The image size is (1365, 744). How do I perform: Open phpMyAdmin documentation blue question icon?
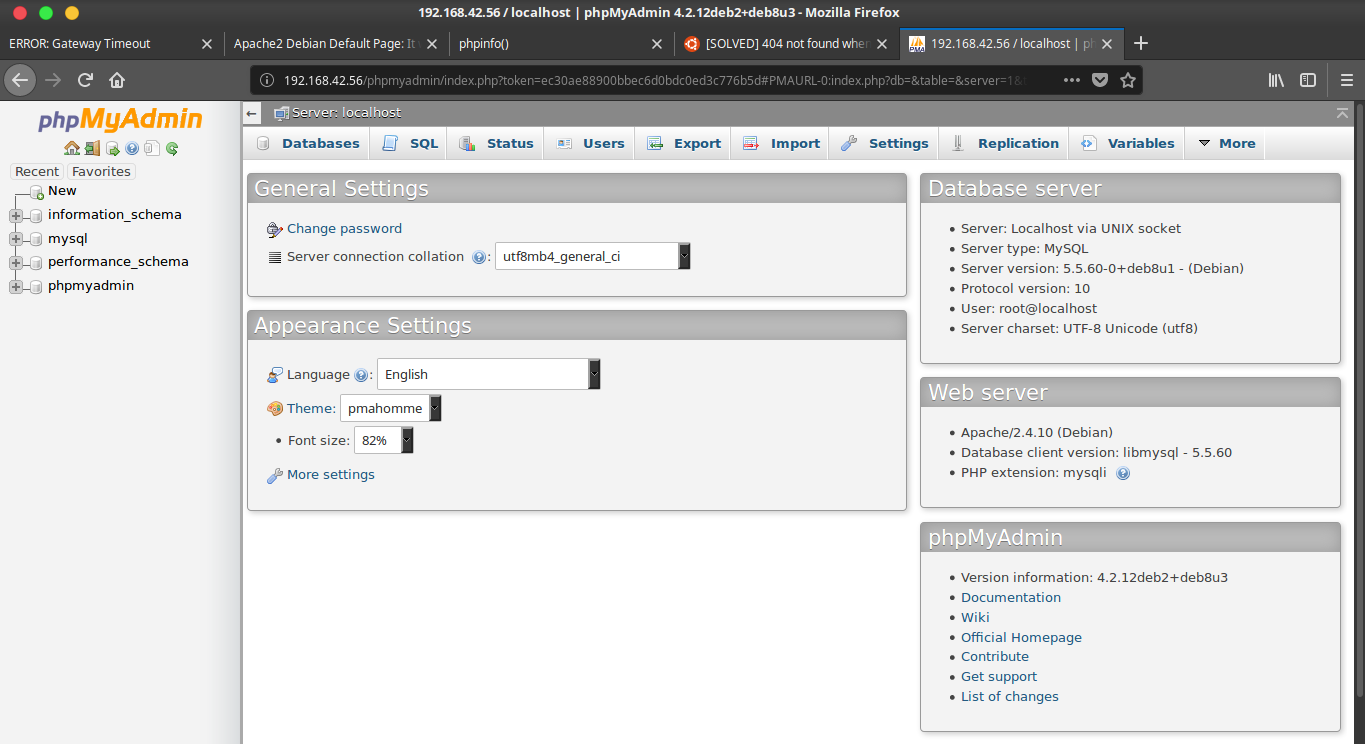coord(132,148)
